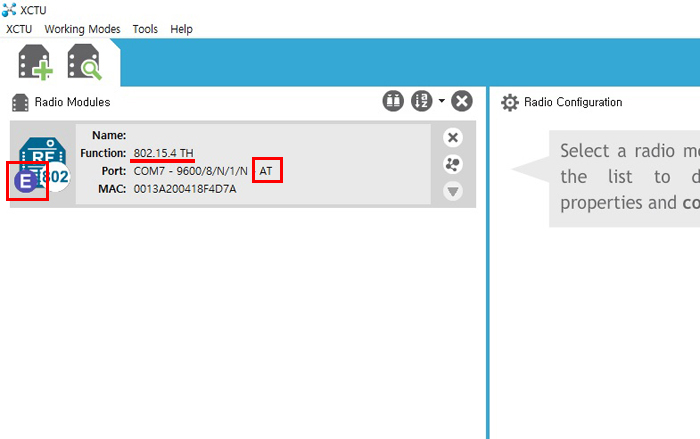Click the XCTU application logo icon
Screen dimensions: 700x439
coord(9,9)
